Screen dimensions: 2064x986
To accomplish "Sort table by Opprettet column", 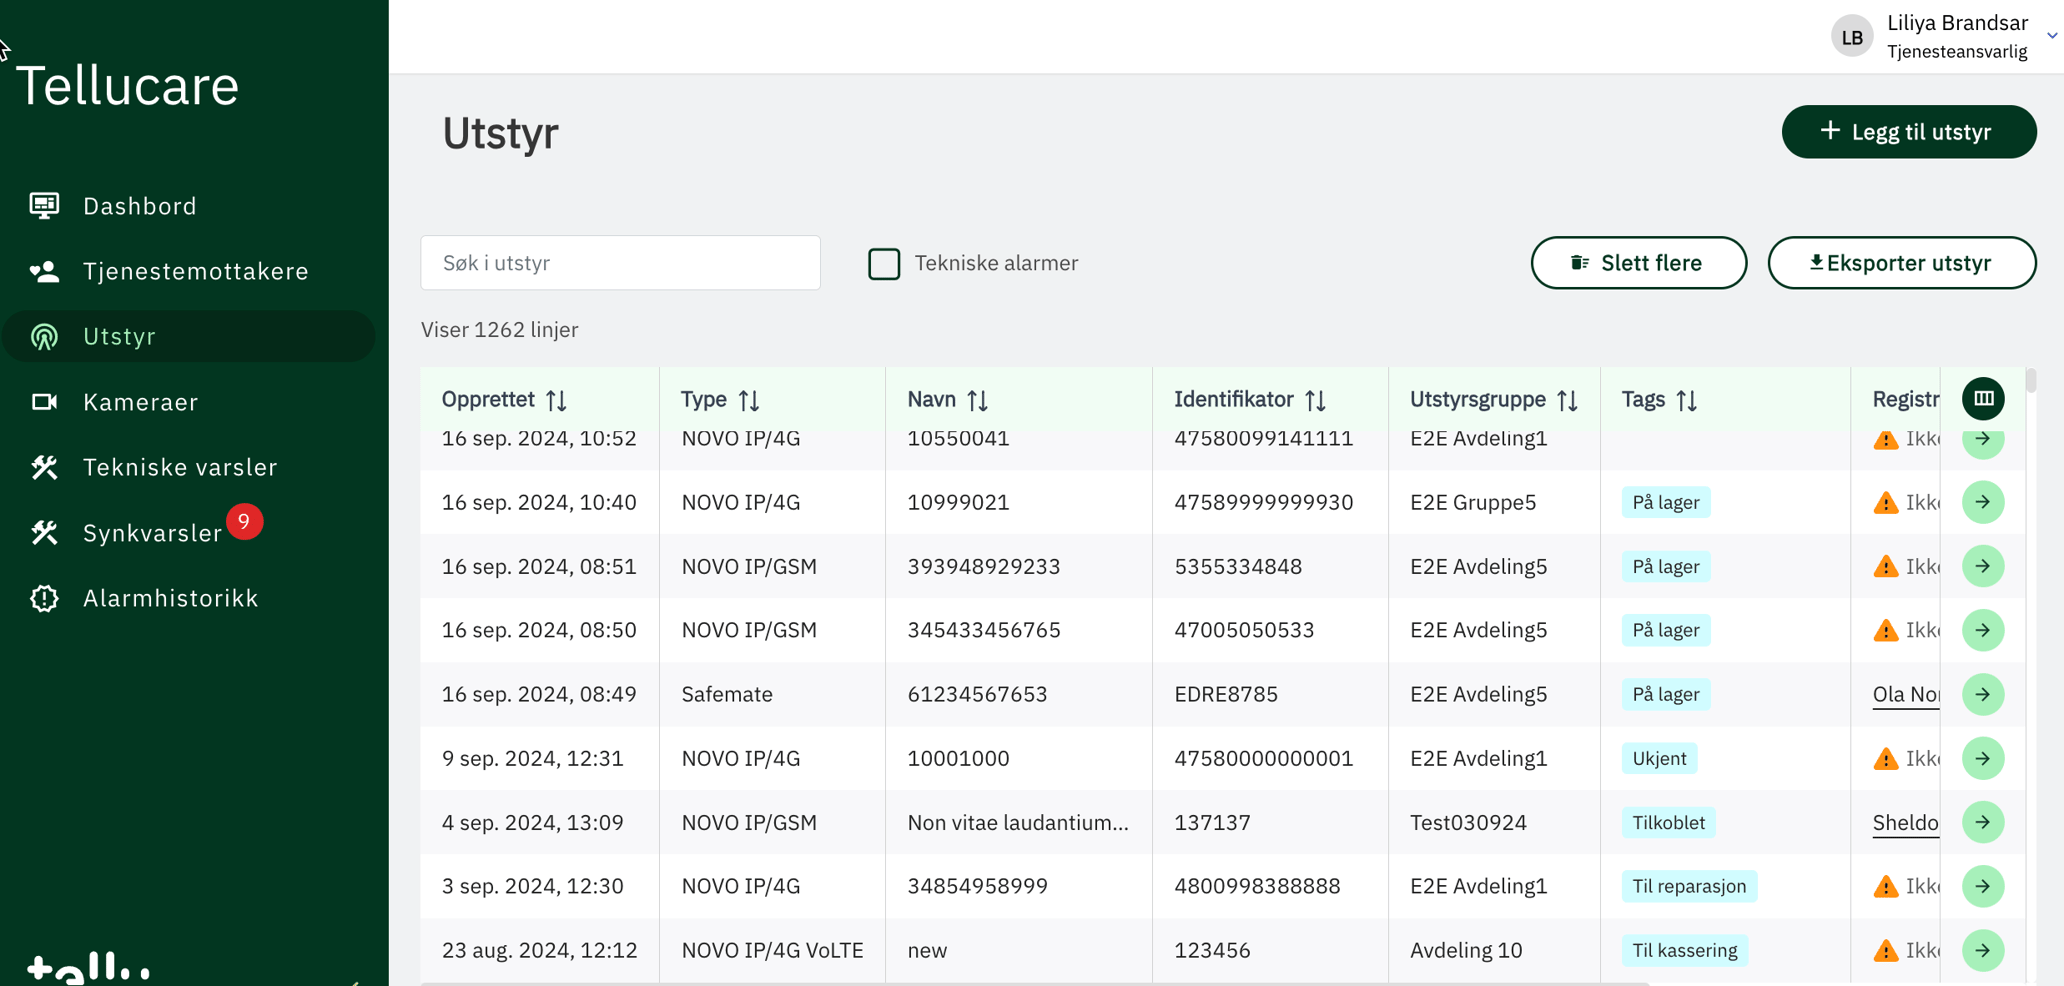I will pyautogui.click(x=557, y=400).
